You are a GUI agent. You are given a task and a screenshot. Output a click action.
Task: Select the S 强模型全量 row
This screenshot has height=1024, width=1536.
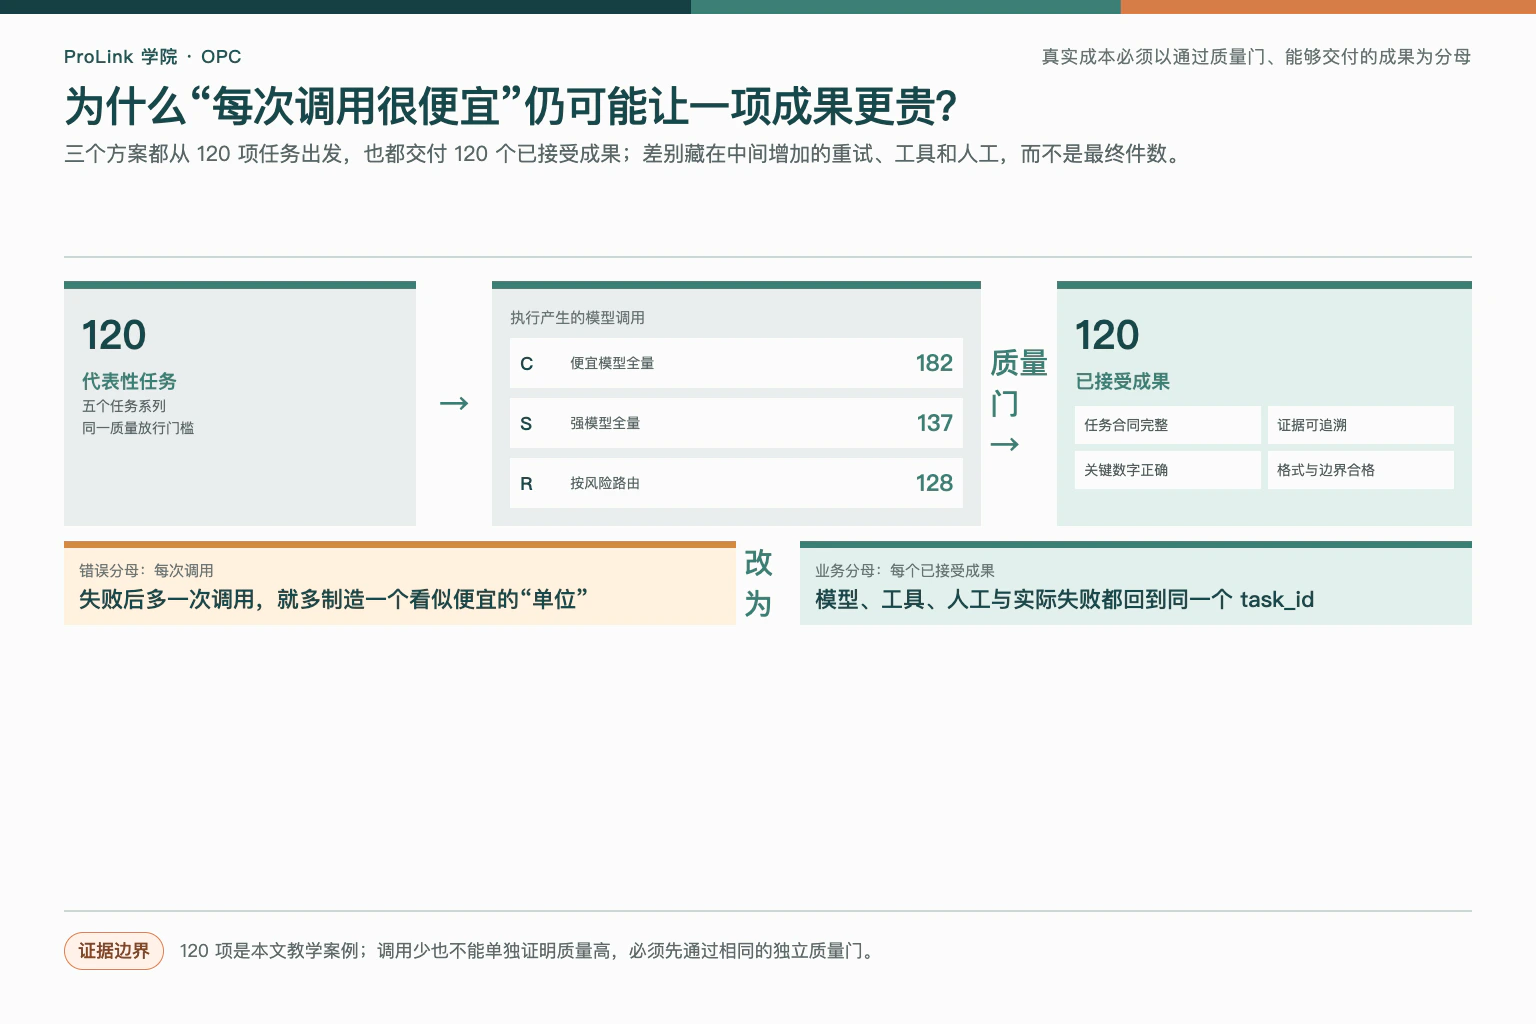pos(736,423)
